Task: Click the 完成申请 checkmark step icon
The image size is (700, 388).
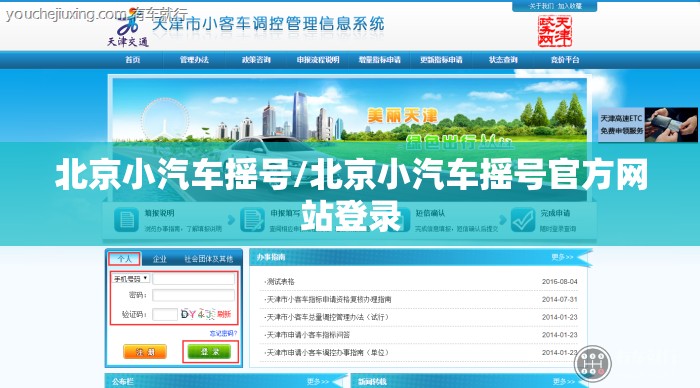Action: pyautogui.click(x=523, y=220)
